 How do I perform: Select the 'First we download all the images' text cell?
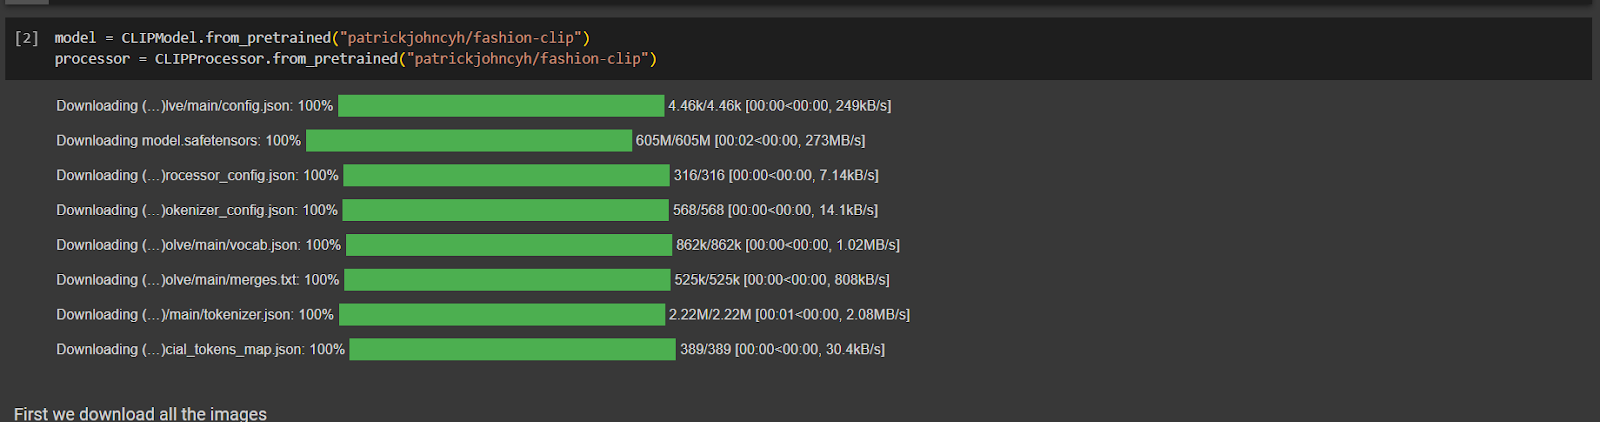click(x=140, y=413)
